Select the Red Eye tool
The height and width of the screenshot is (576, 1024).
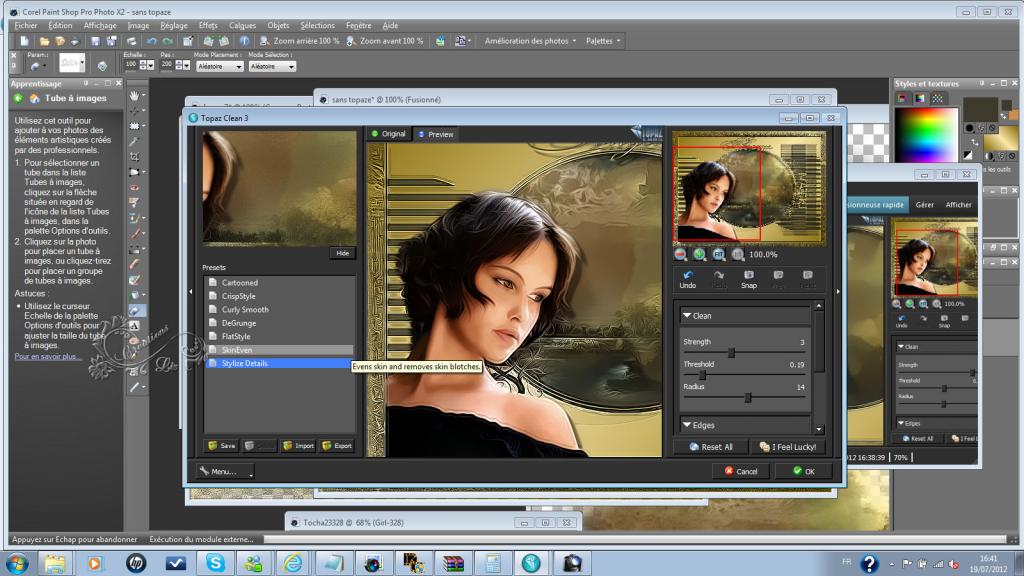pyautogui.click(x=135, y=187)
